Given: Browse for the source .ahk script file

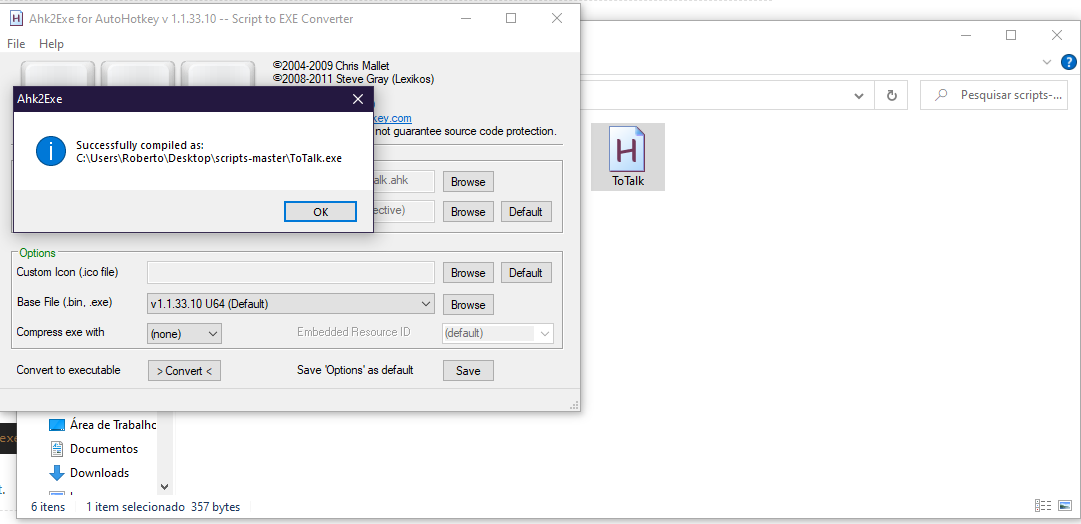Looking at the screenshot, I should 468,182.
